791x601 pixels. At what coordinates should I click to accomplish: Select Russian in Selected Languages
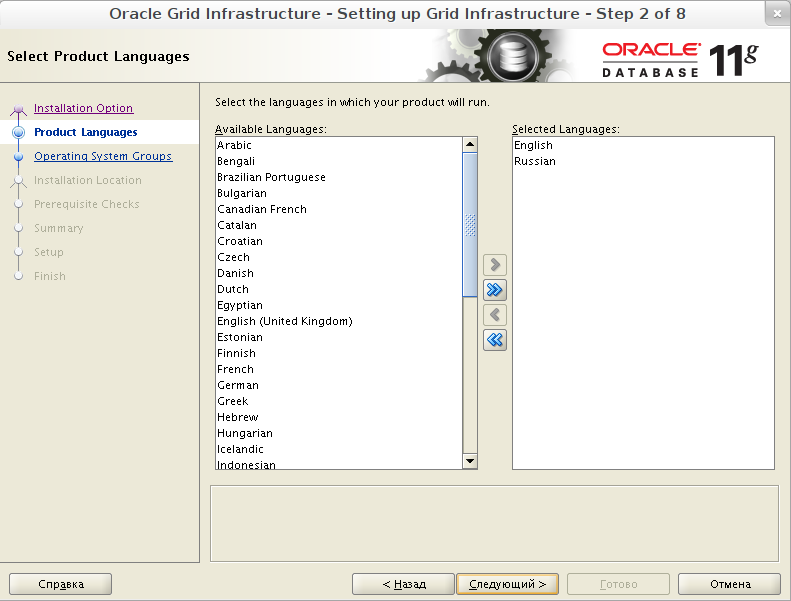click(x=643, y=161)
